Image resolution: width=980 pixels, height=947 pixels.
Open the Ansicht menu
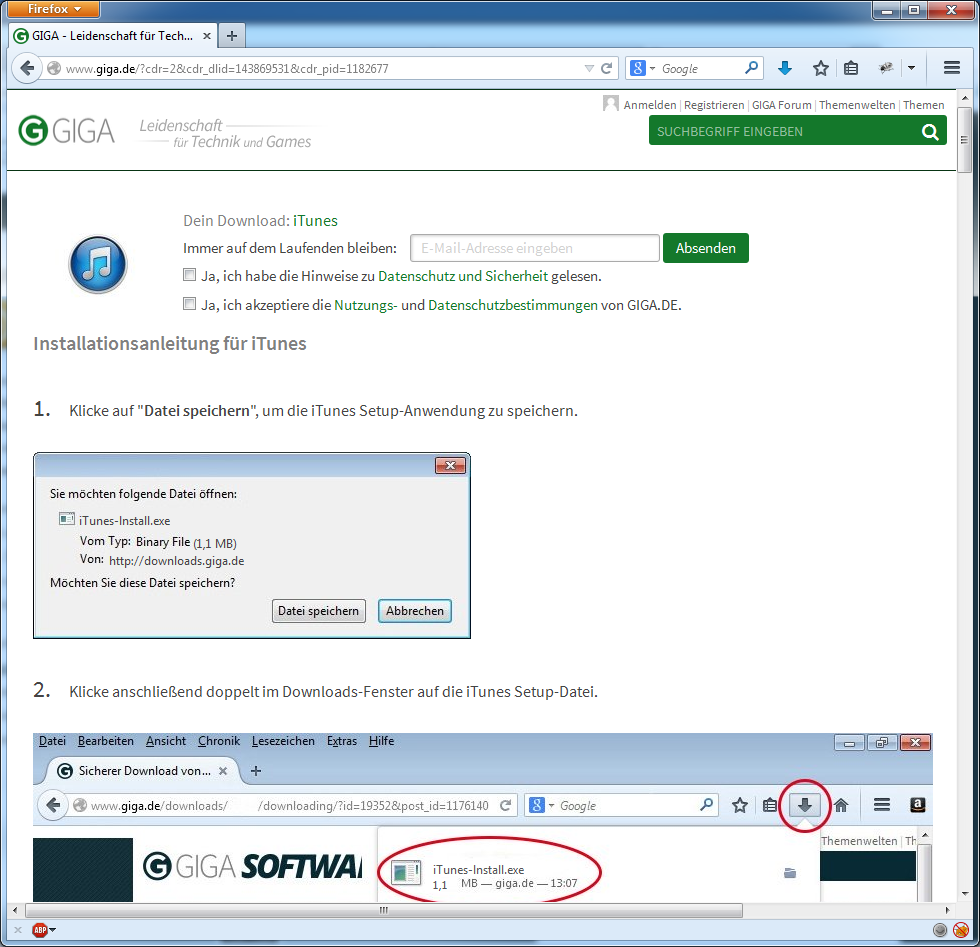[166, 741]
